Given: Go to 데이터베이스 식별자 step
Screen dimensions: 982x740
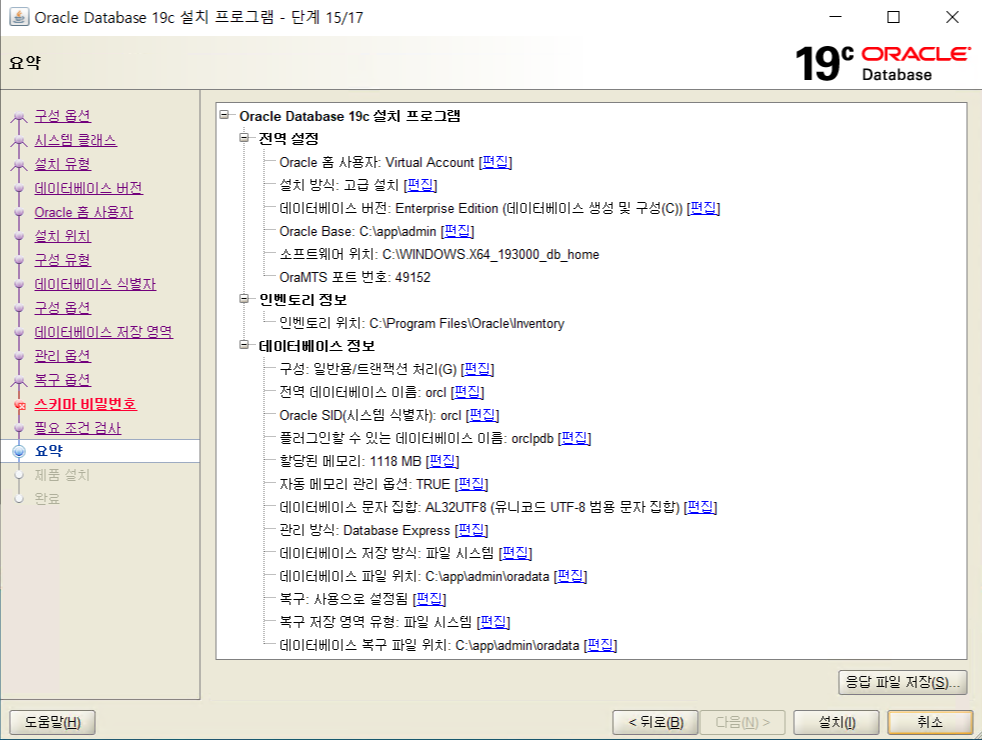Looking at the screenshot, I should click(x=95, y=284).
